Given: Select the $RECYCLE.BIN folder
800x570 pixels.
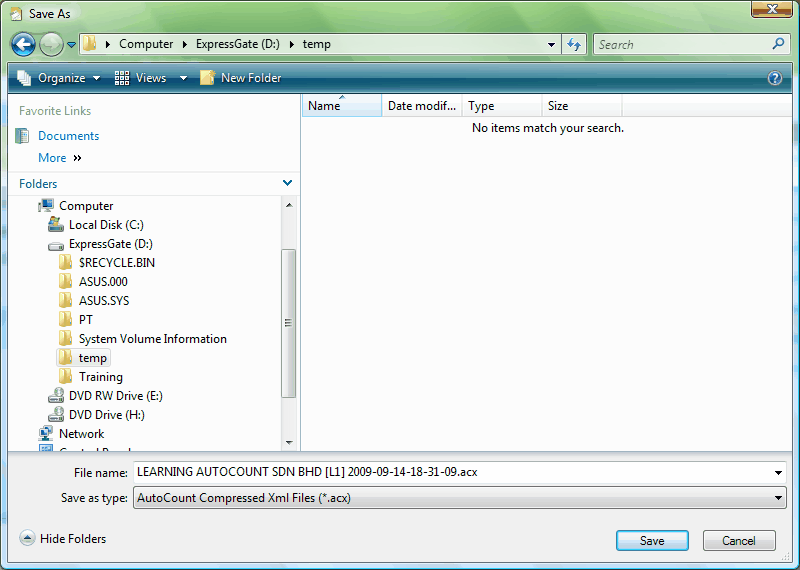Looking at the screenshot, I should coord(117,263).
